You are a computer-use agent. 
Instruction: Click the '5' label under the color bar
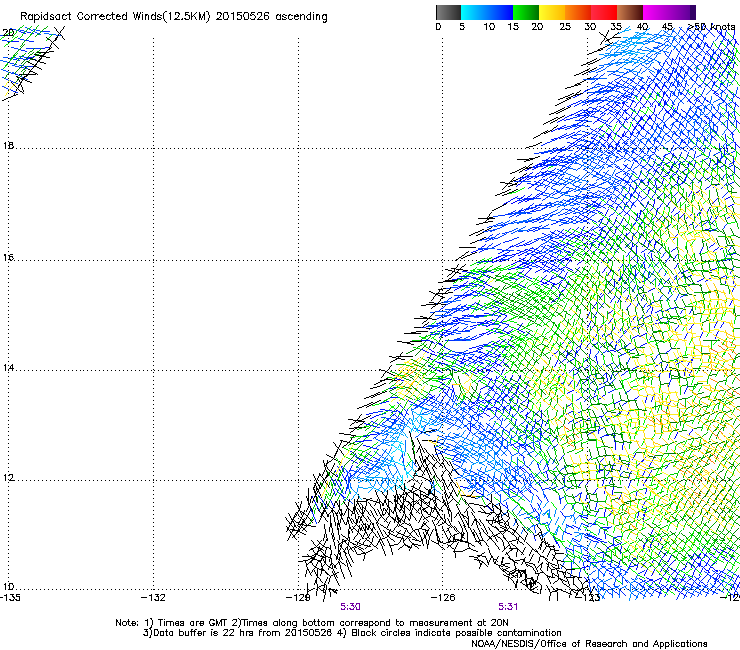(462, 27)
